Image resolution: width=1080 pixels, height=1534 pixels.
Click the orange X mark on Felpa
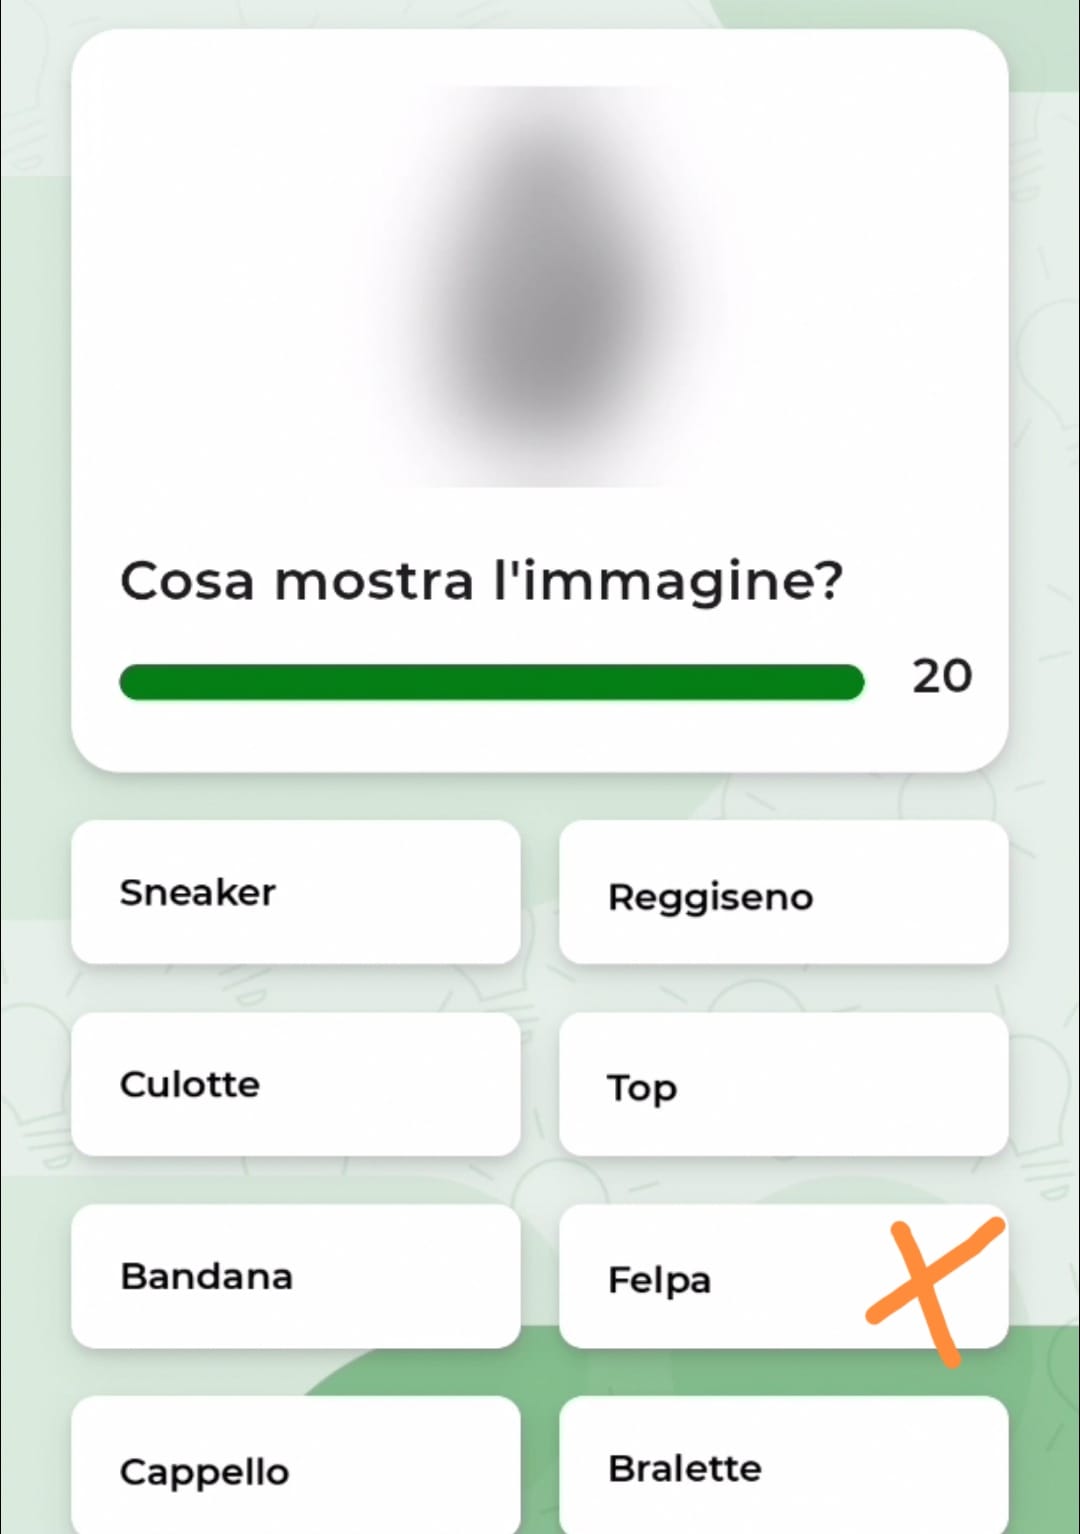(930, 1287)
